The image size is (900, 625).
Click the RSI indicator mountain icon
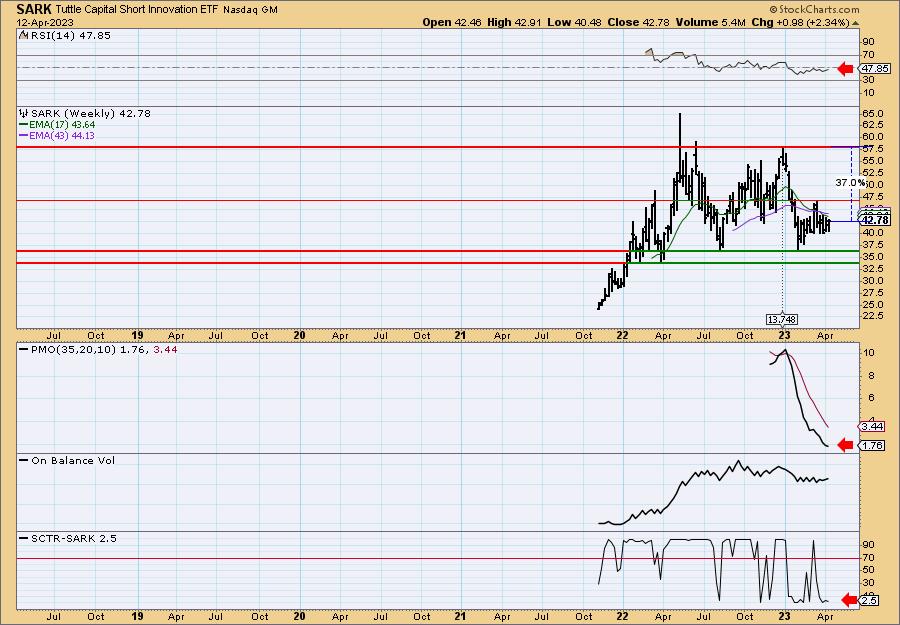(x=23, y=35)
